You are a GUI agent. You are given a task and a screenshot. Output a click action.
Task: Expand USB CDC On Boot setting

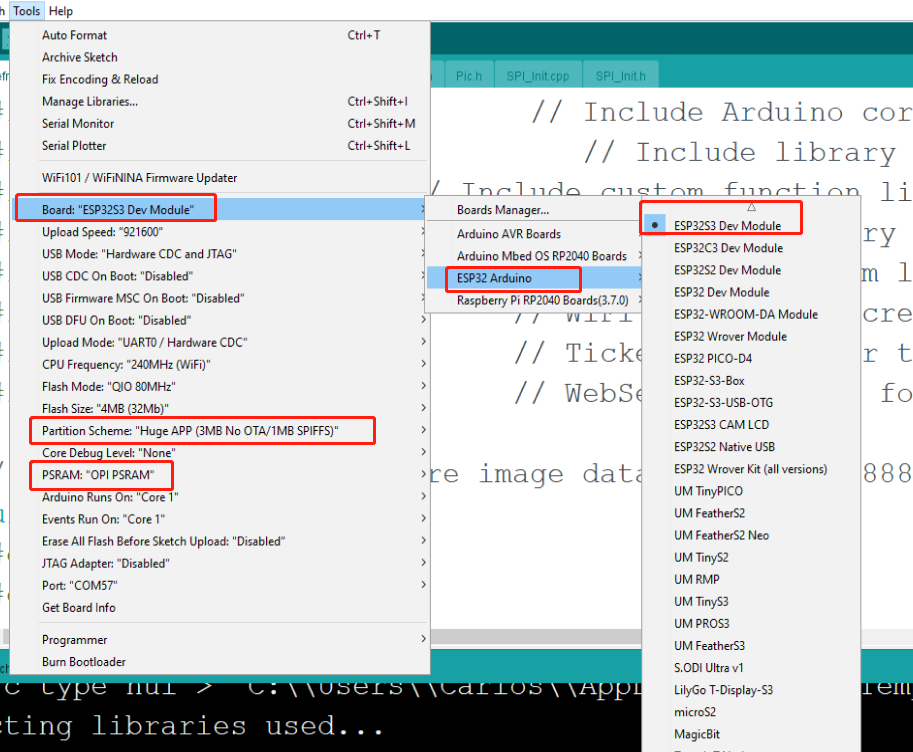220,276
